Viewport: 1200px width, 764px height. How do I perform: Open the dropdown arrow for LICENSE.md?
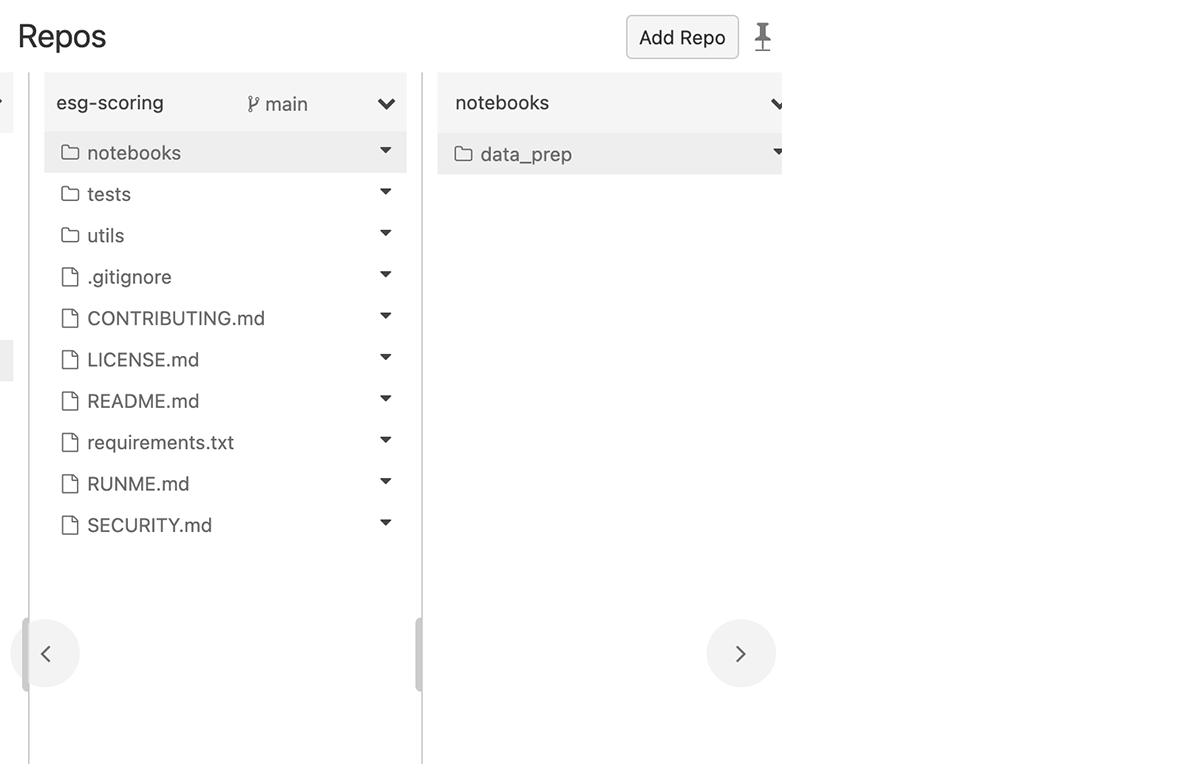386,357
